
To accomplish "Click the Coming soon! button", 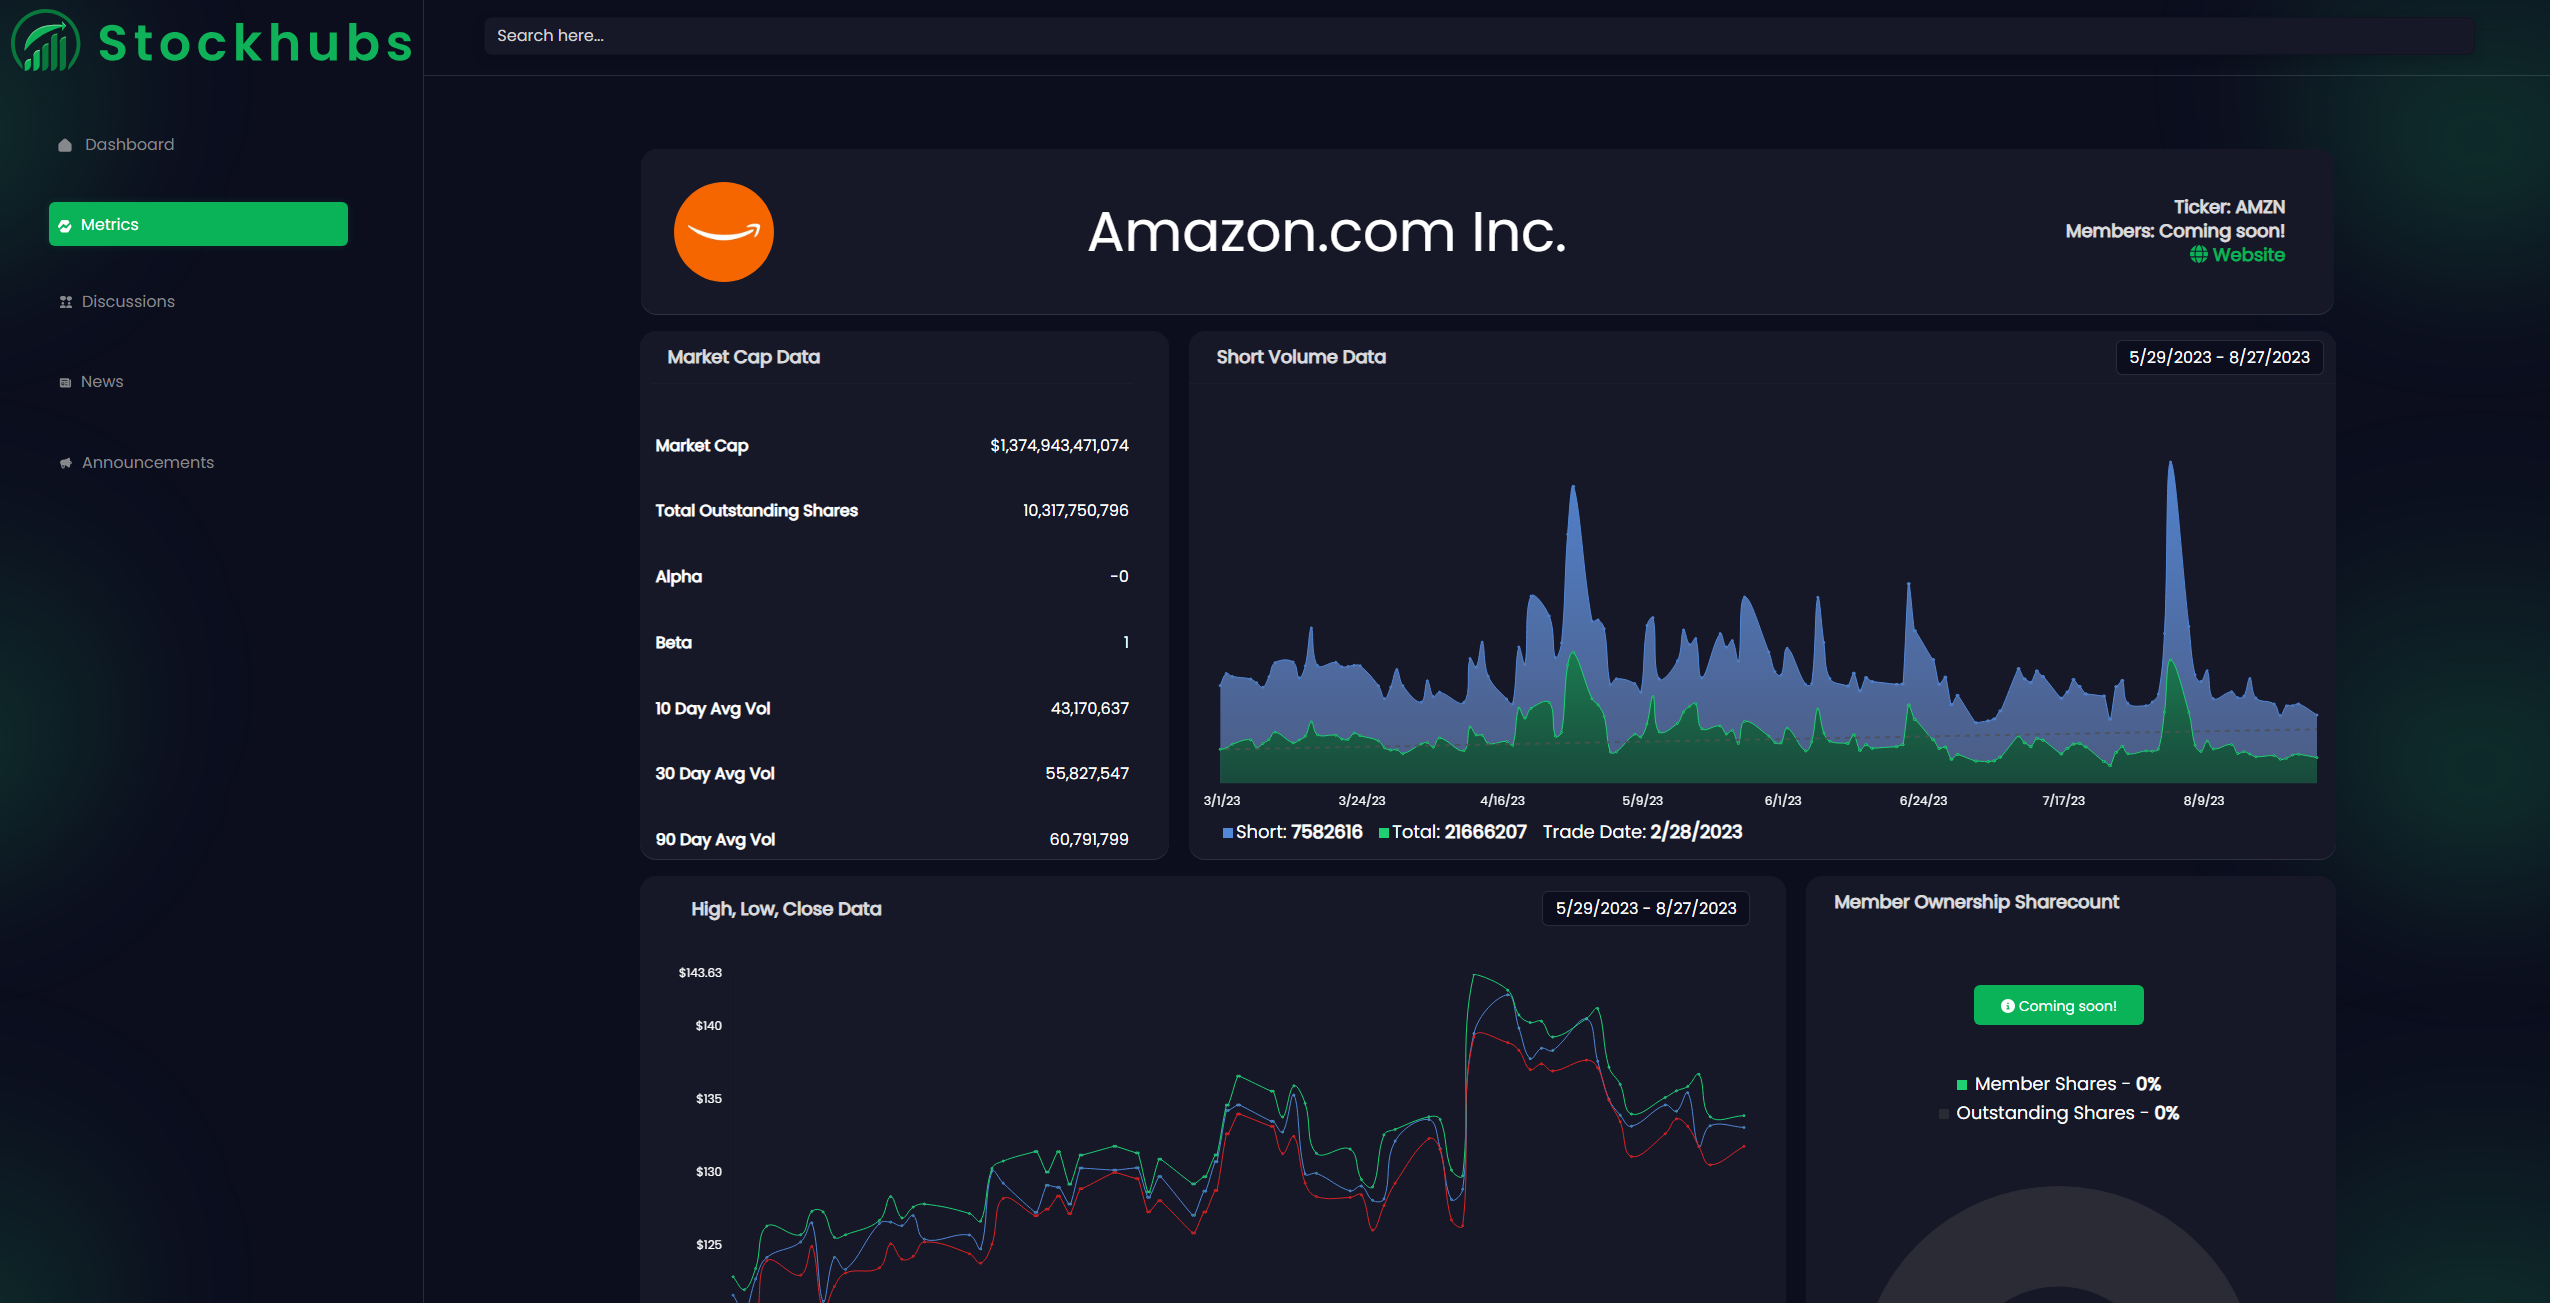I will click(x=2058, y=1005).
